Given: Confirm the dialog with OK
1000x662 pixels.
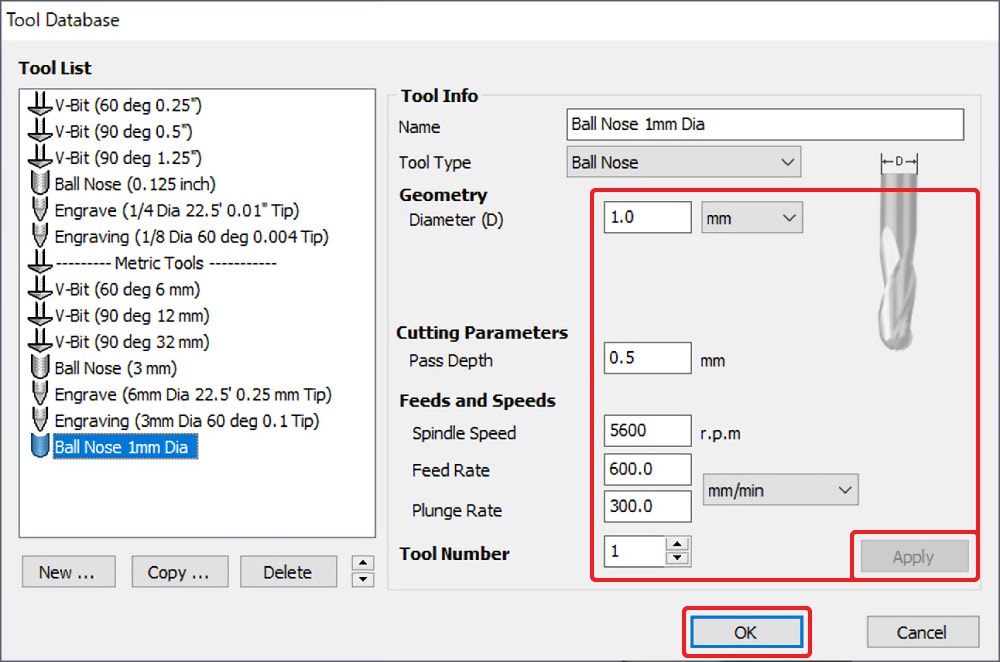Looking at the screenshot, I should tap(745, 632).
